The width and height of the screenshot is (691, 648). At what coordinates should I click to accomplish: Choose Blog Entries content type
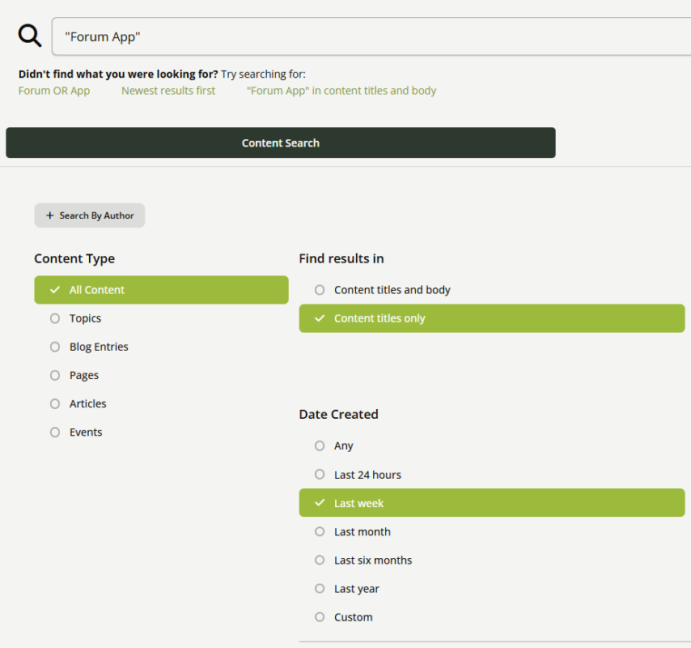point(98,347)
